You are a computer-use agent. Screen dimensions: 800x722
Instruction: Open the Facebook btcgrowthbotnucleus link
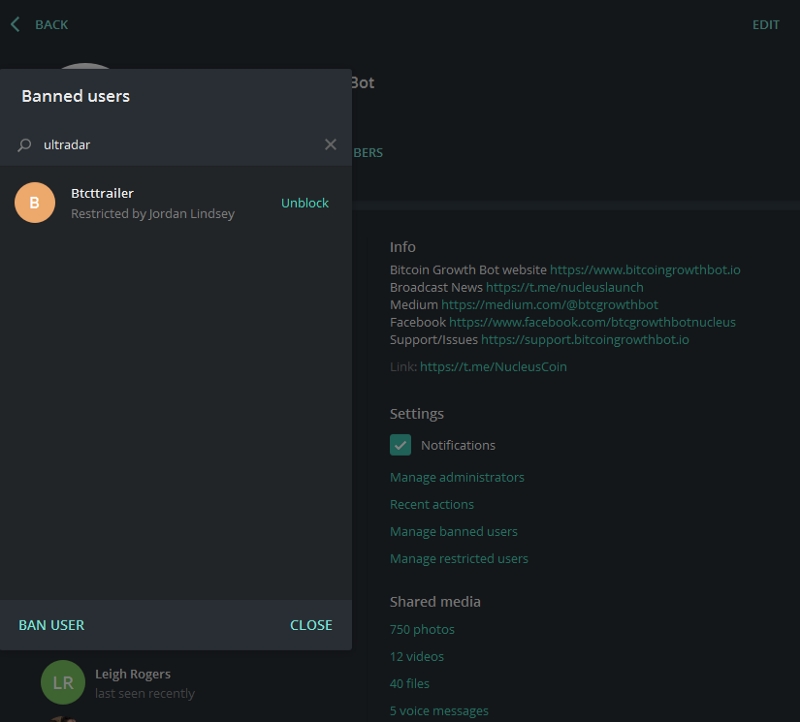[x=592, y=322]
